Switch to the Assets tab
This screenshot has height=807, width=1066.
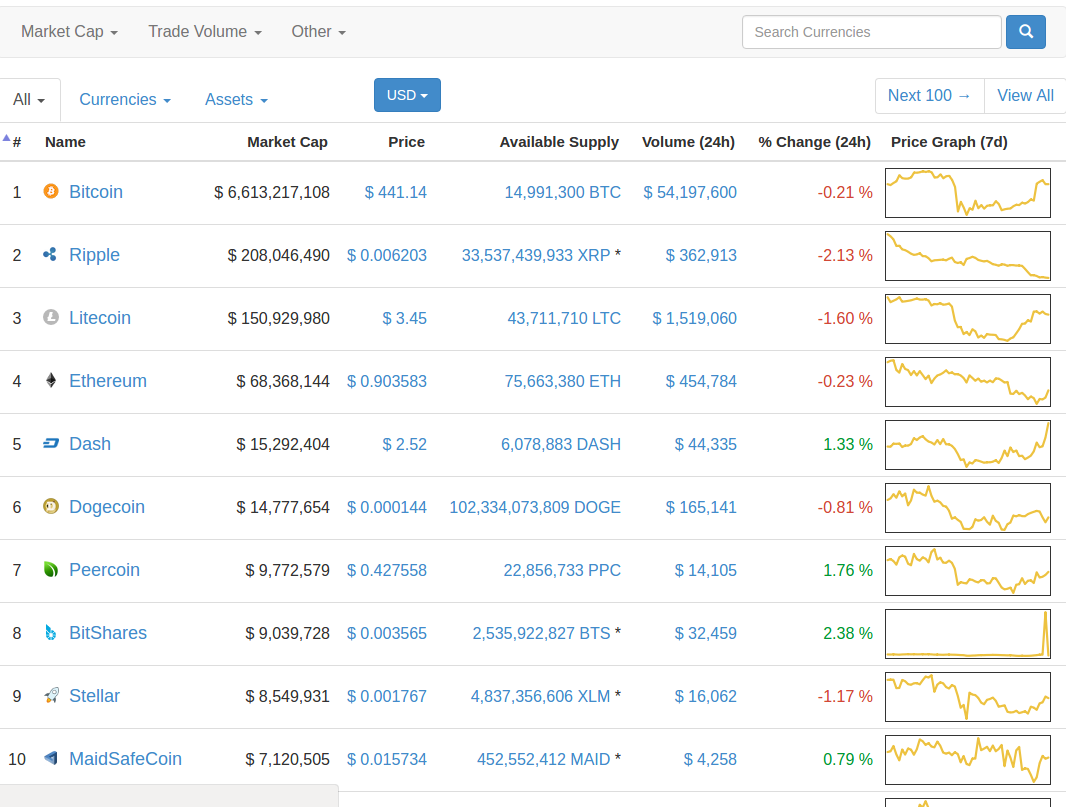(x=236, y=100)
